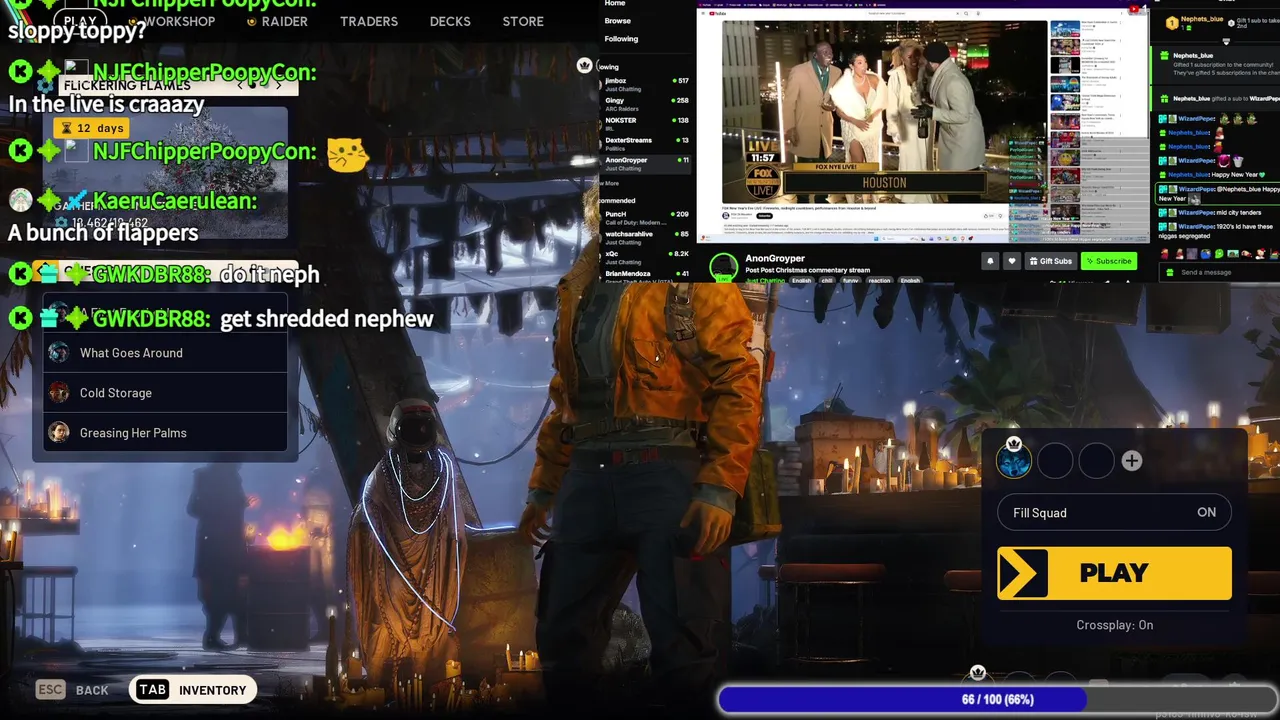
Task: Expand Show More in followed channels
Action: pos(611,184)
